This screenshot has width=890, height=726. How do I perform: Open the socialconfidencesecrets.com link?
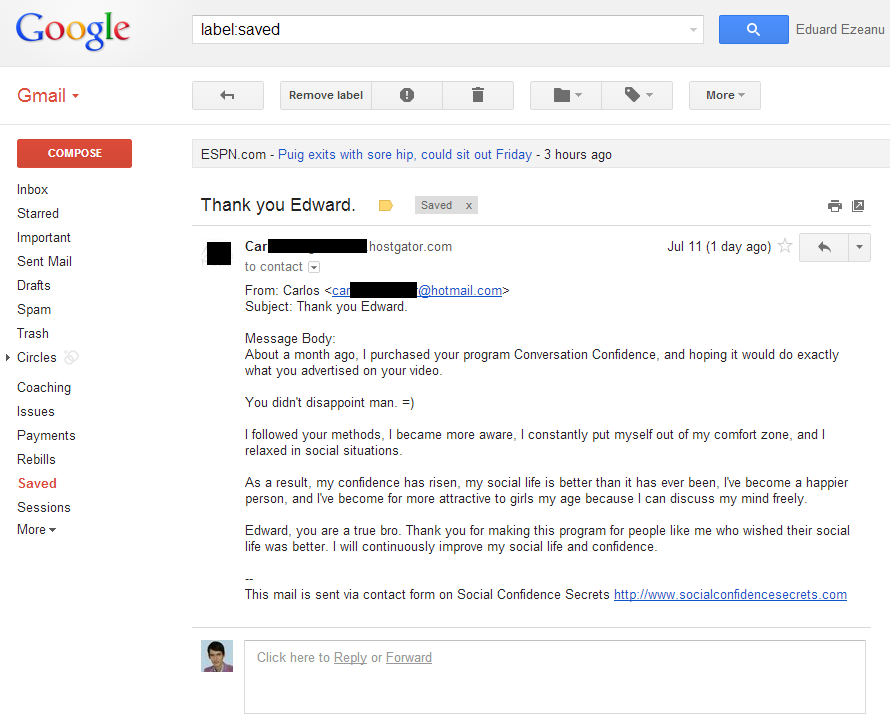(730, 594)
